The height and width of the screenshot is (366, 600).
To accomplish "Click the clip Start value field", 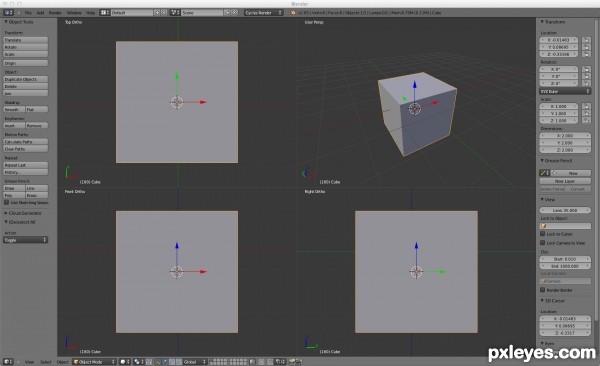I will click(x=565, y=259).
